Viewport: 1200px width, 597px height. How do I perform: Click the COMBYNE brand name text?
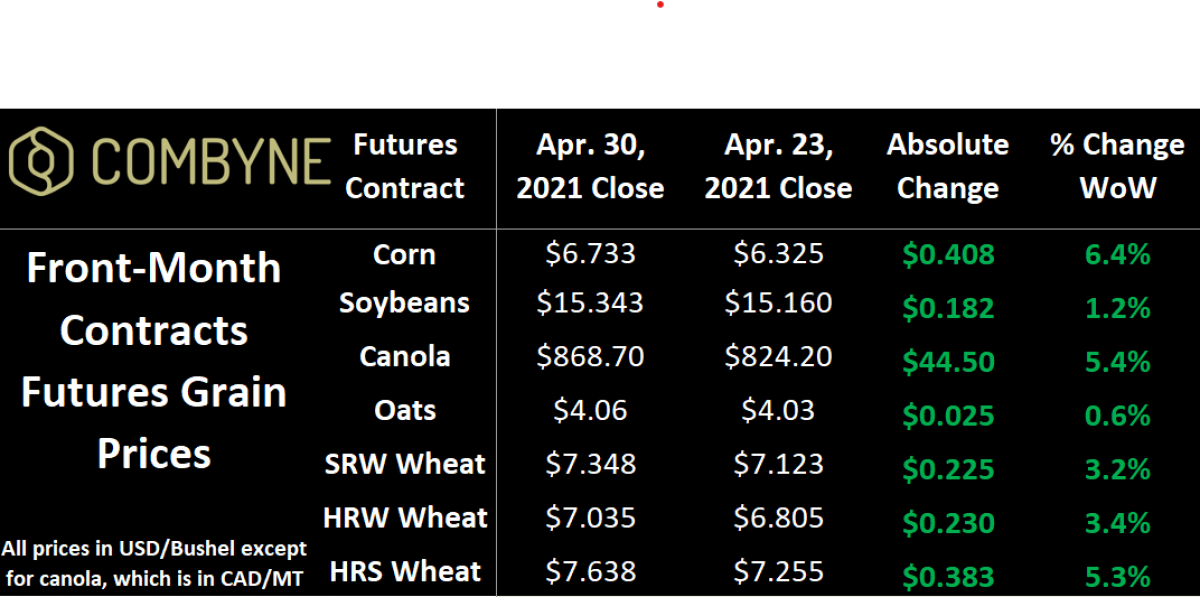tap(213, 162)
